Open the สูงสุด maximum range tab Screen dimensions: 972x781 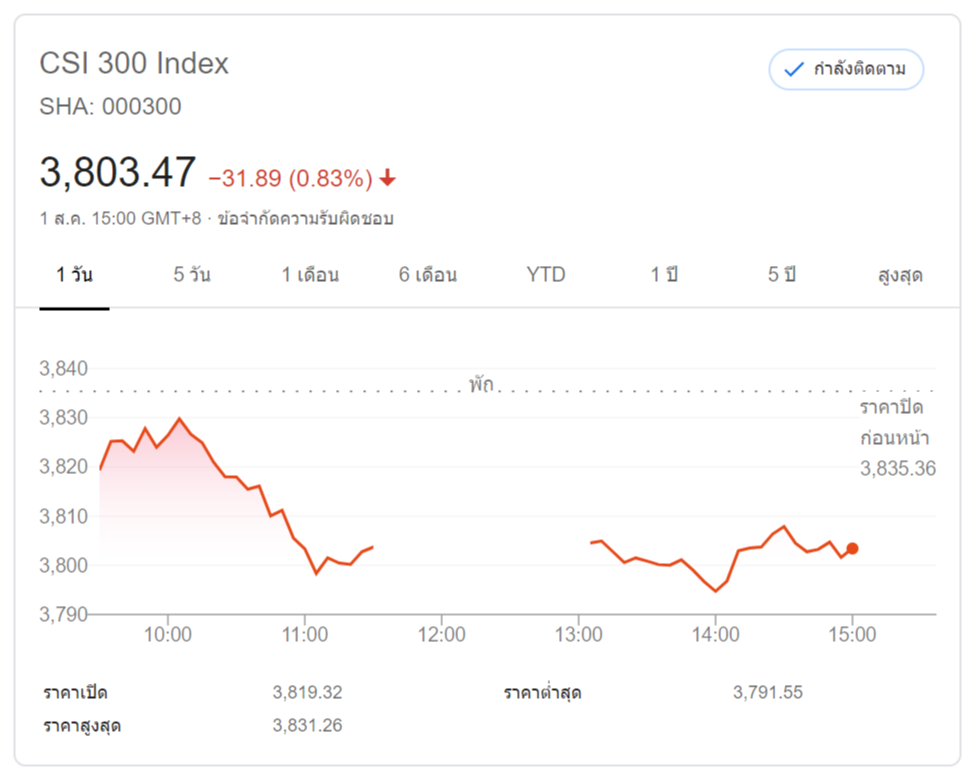click(x=898, y=275)
